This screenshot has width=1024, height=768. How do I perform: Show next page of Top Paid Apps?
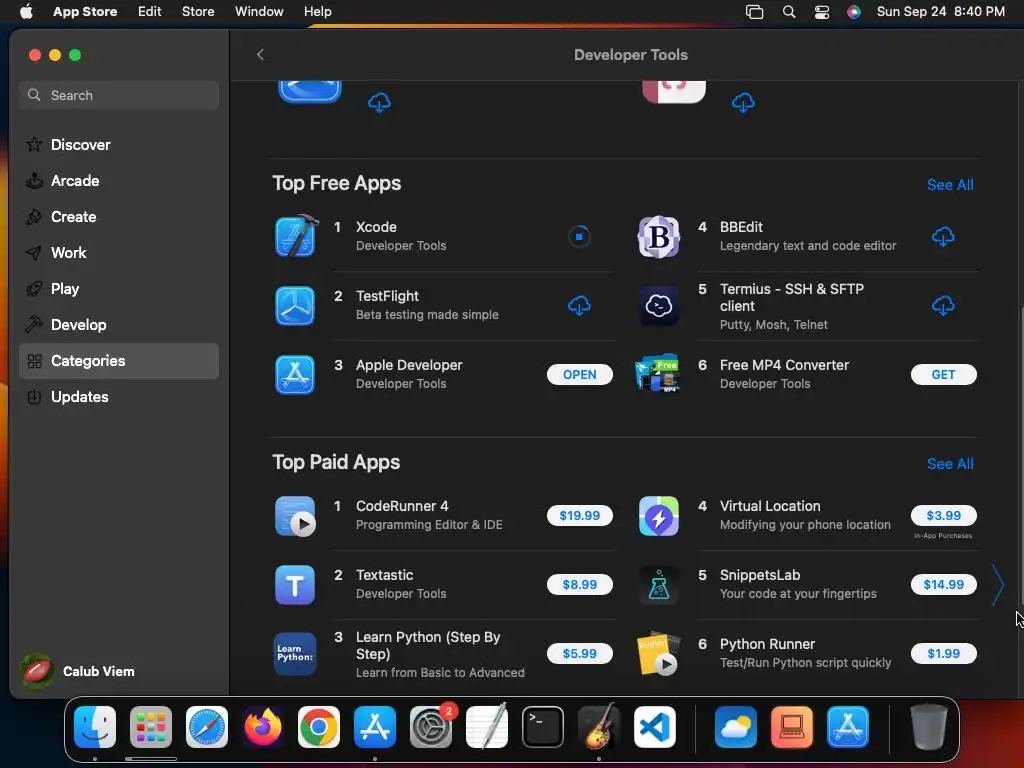tap(998, 585)
